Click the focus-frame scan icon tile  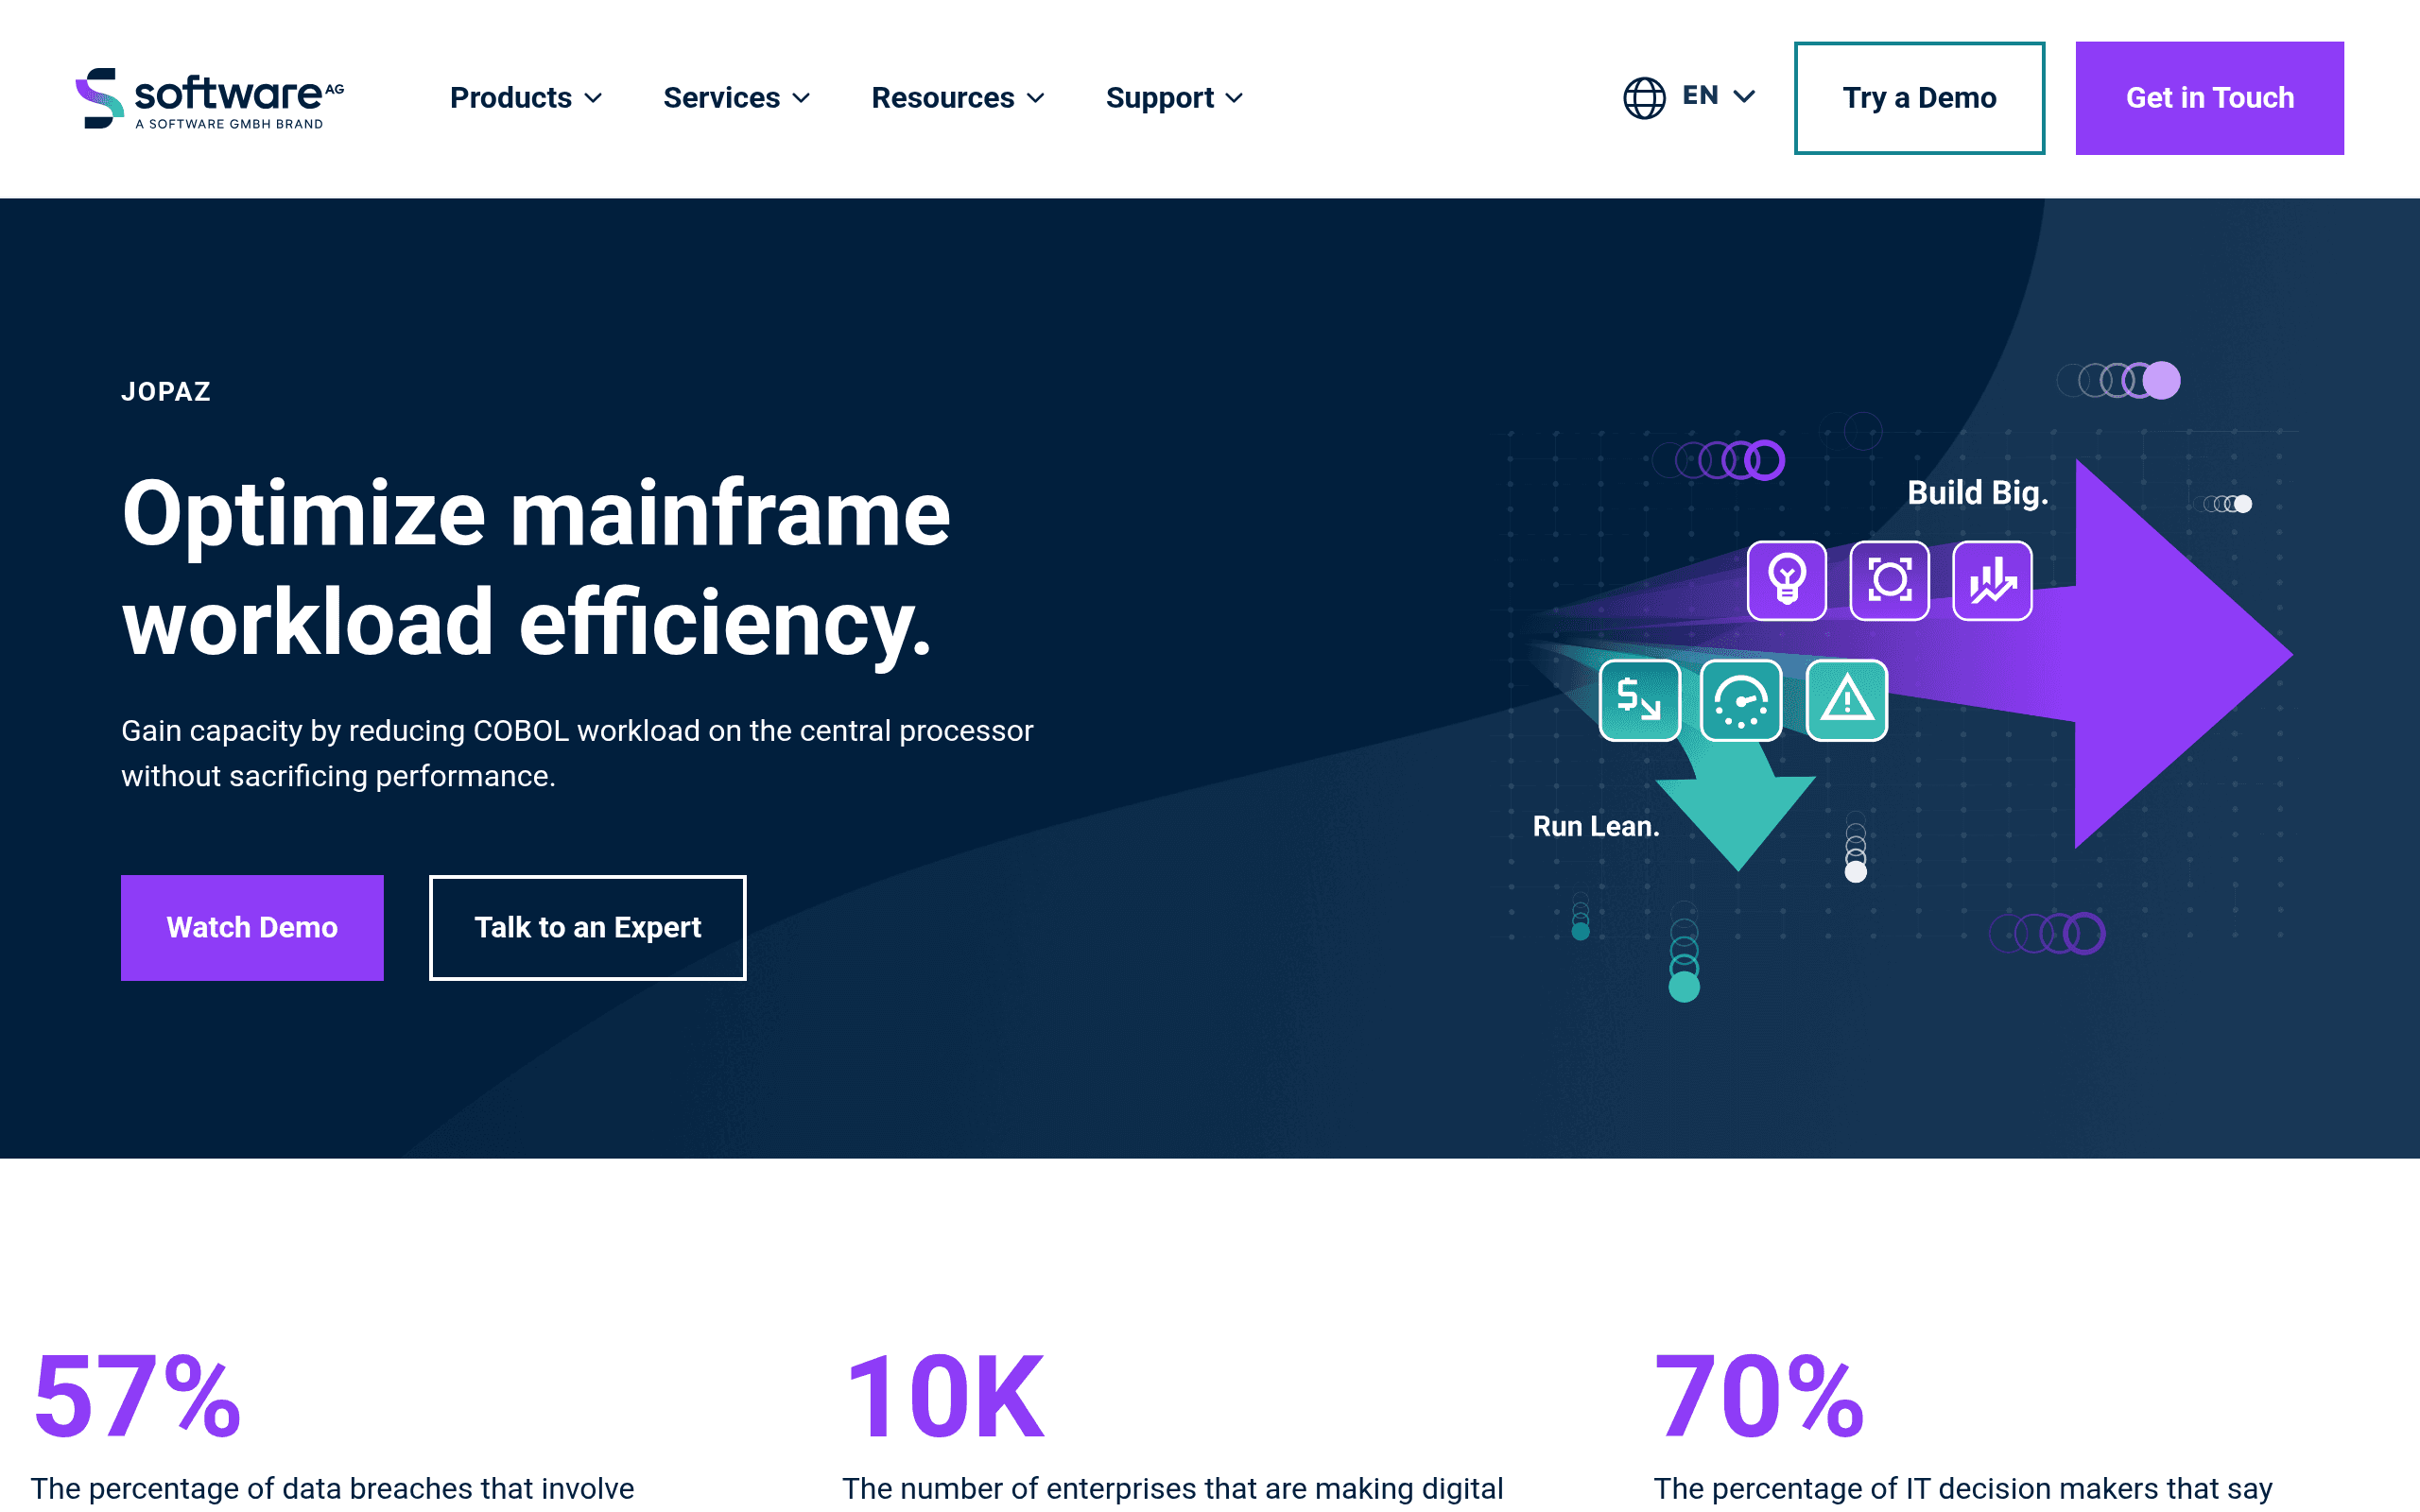[1889, 581]
